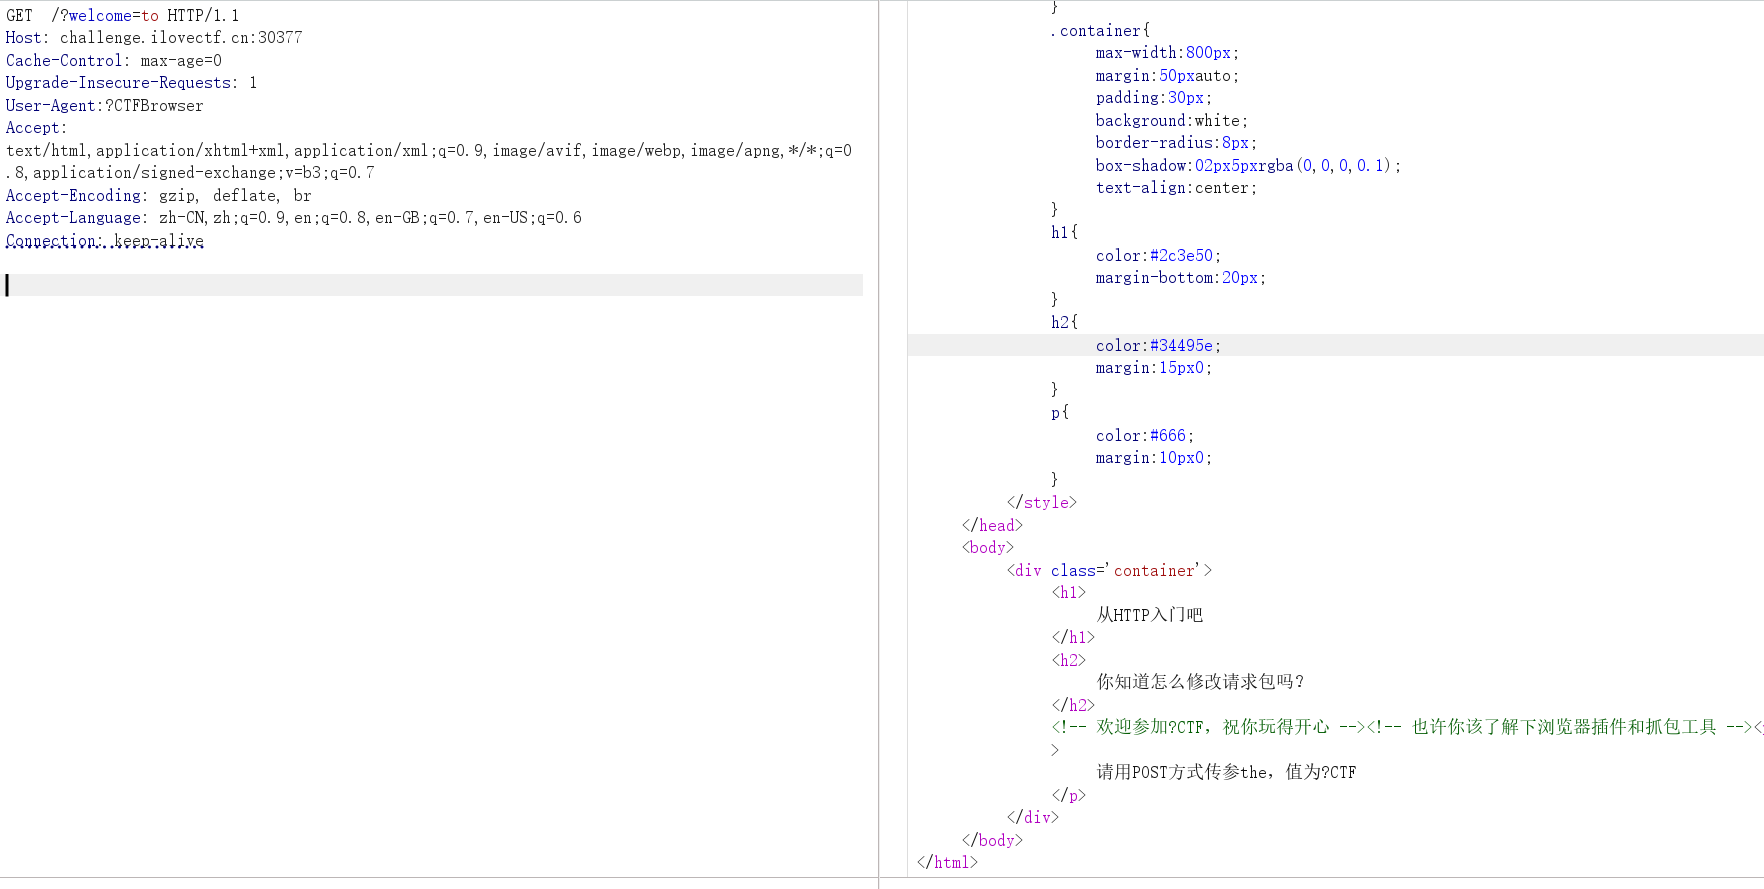Click the comment about 浏览器插件和抓包工具
The width and height of the screenshot is (1764, 889).
pyautogui.click(x=1559, y=727)
